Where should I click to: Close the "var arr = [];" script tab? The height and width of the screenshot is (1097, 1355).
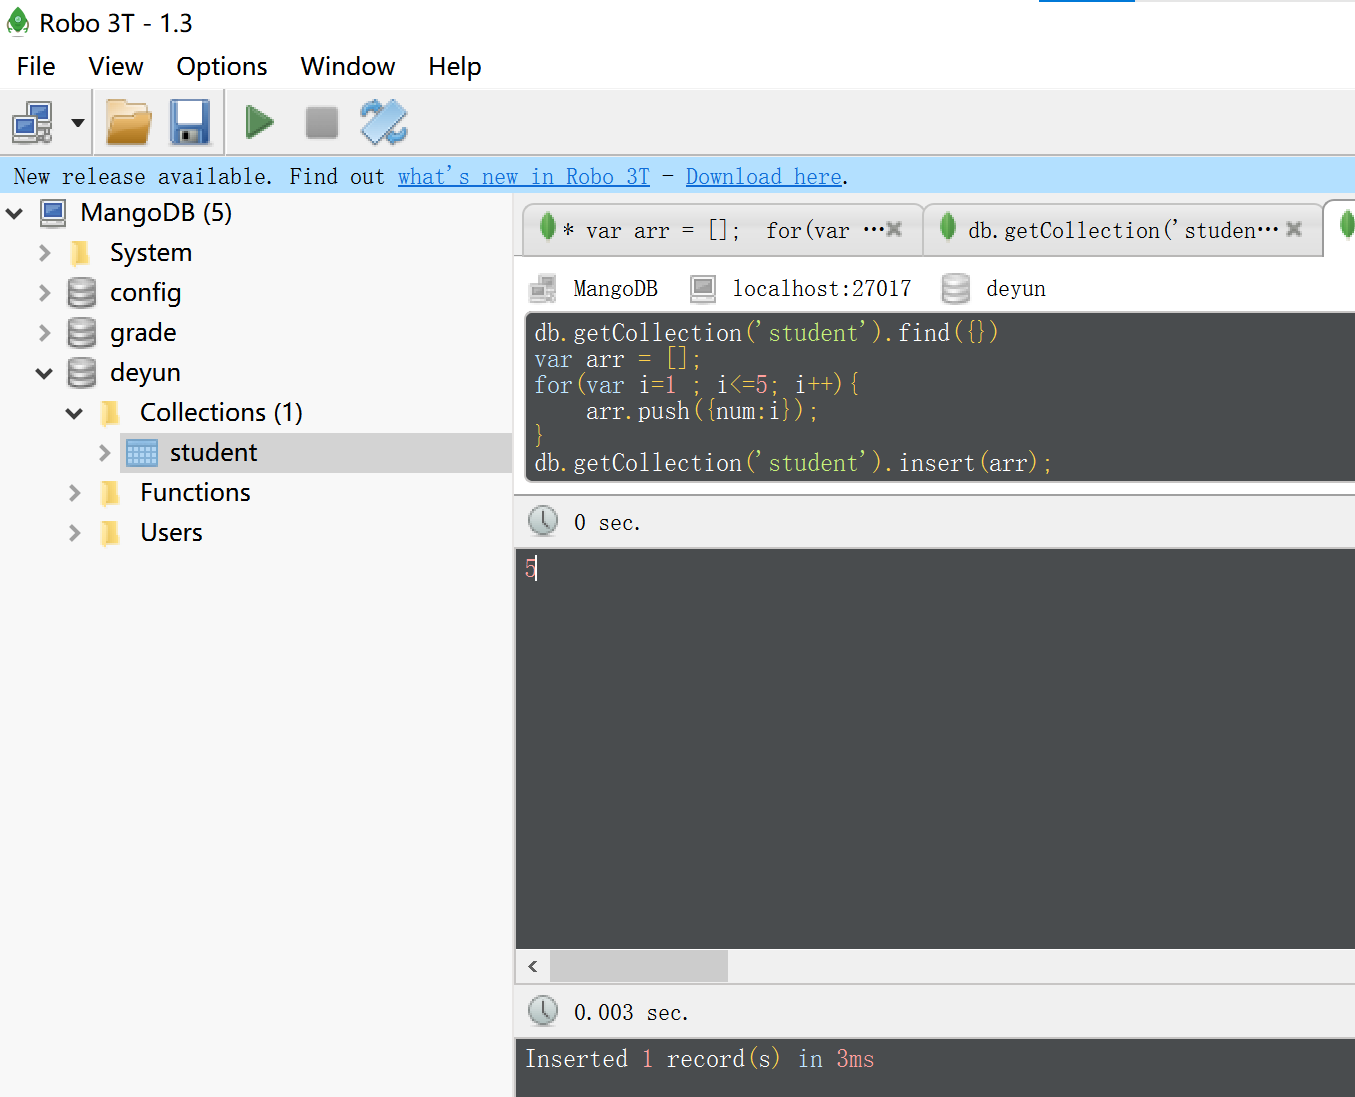[894, 229]
